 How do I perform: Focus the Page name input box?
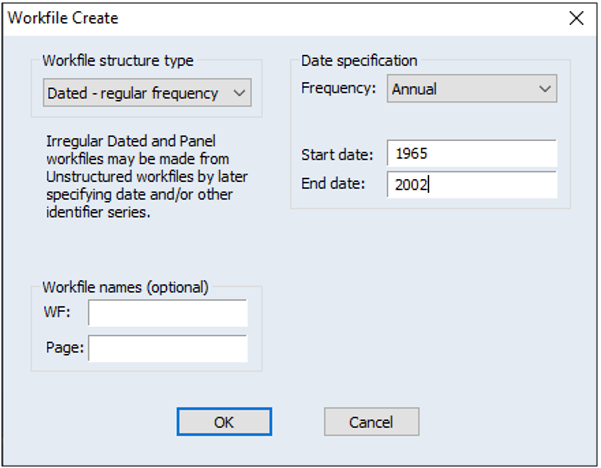pos(167,348)
